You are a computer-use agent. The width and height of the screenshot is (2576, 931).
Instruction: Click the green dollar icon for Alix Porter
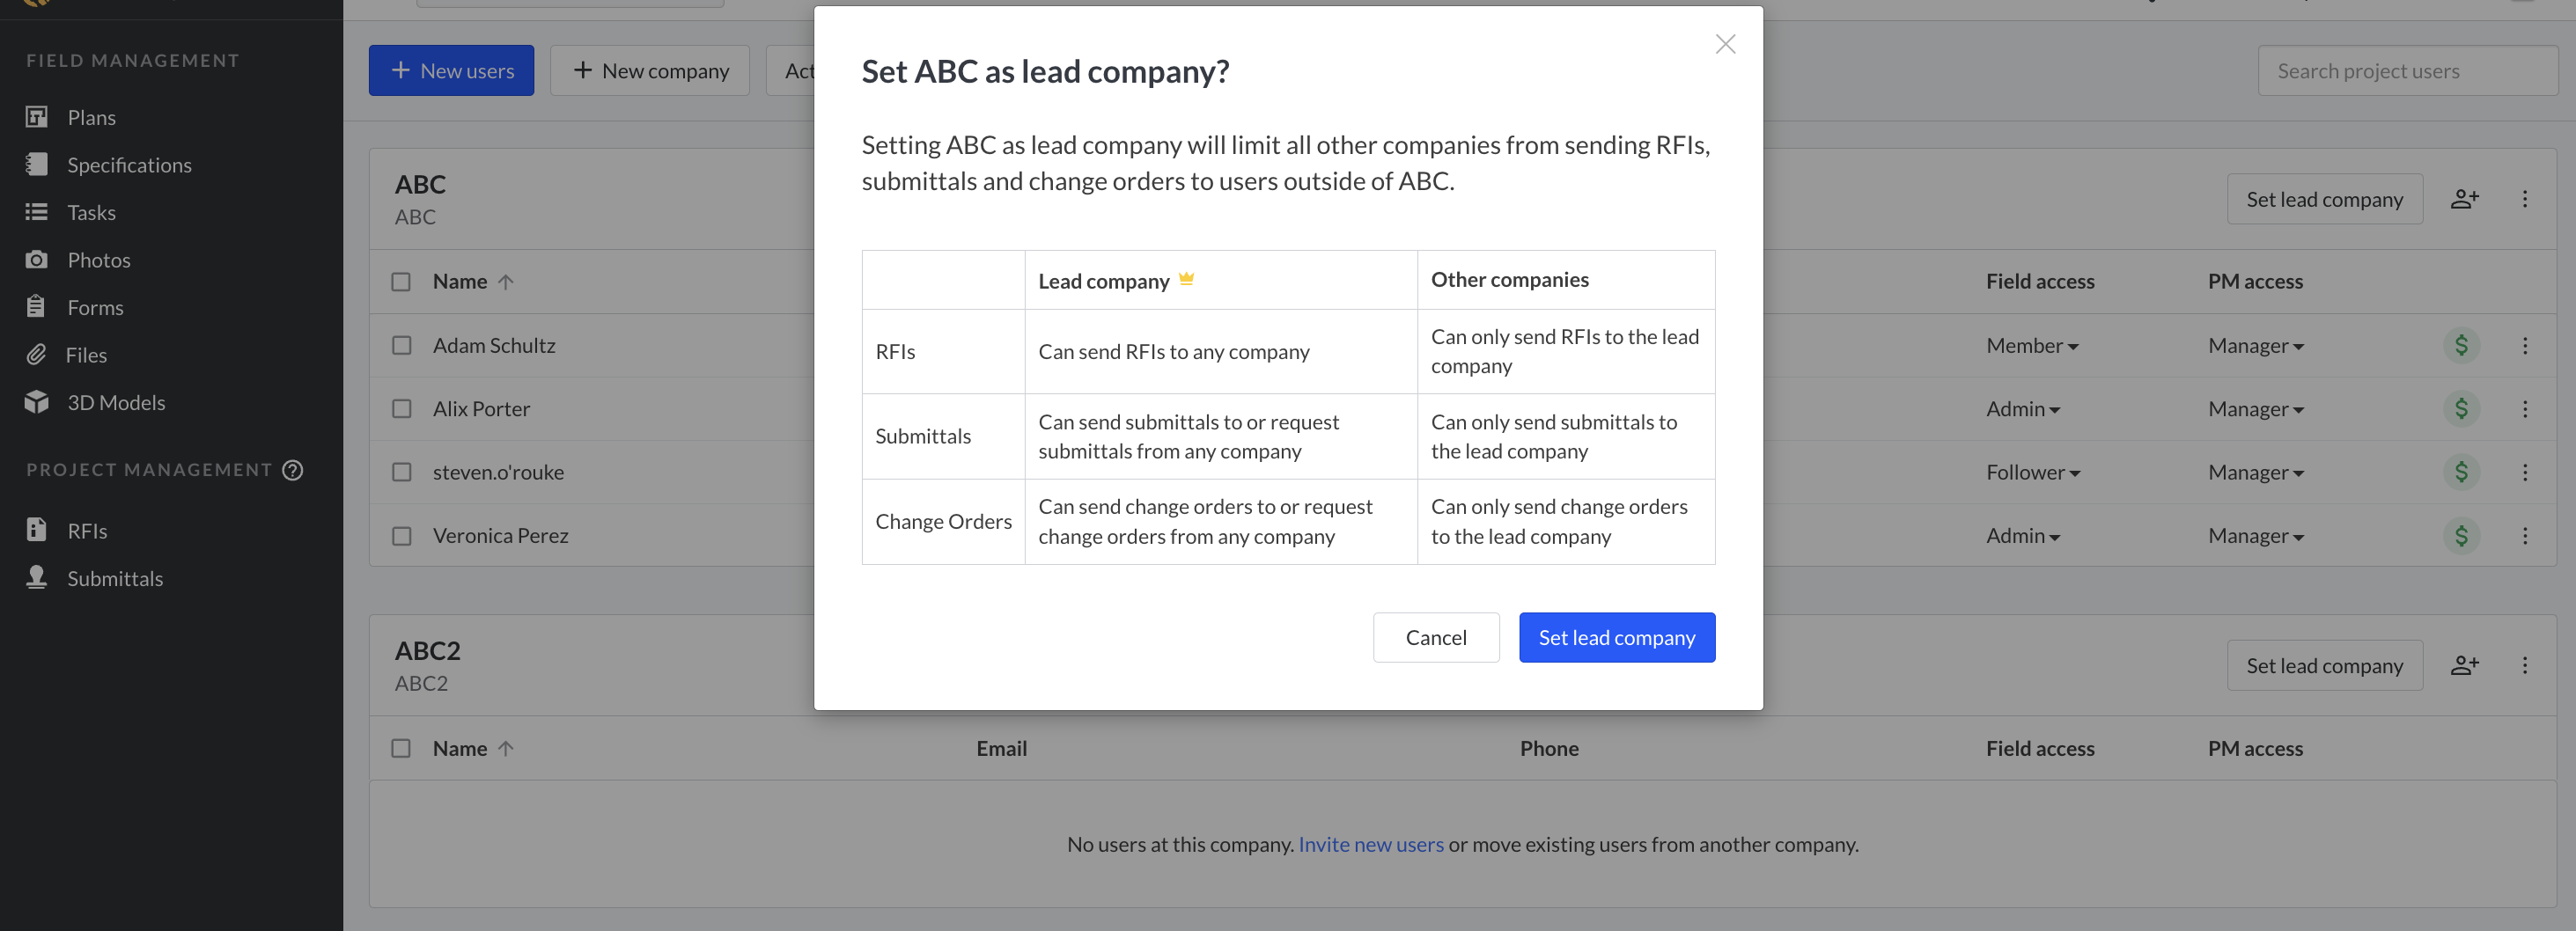pyautogui.click(x=2460, y=409)
